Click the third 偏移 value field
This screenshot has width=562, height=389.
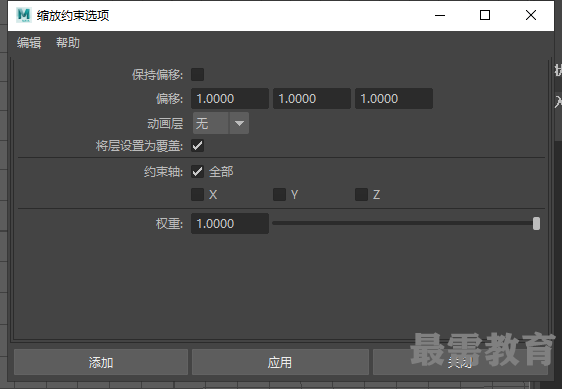(394, 99)
